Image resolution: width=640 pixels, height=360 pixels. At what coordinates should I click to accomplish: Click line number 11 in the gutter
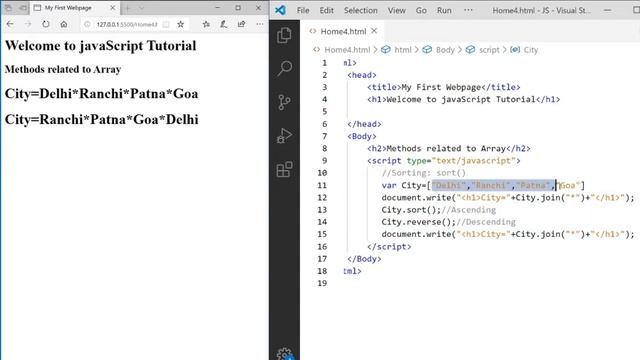(x=322, y=185)
